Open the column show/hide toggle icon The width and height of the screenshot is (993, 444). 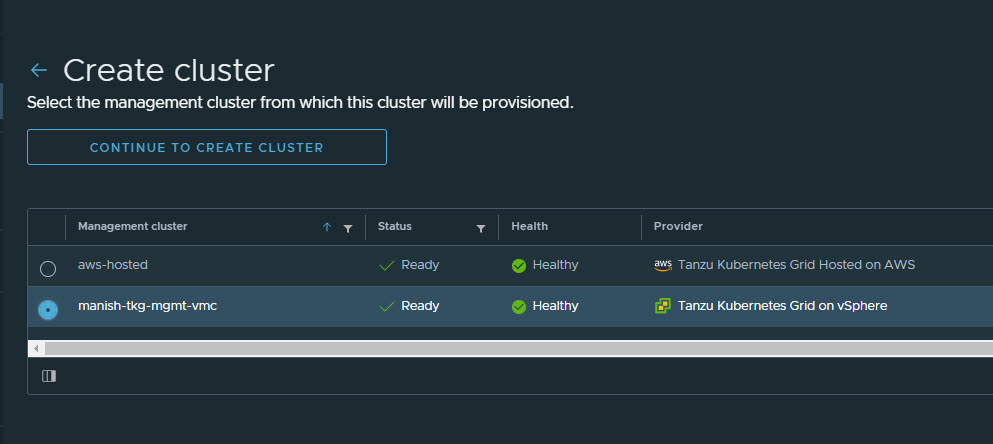click(x=49, y=376)
